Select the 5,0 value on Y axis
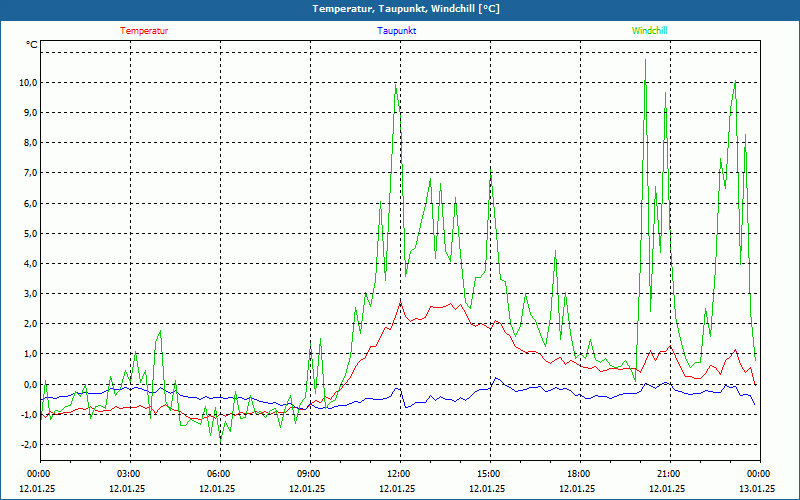The image size is (800, 500). (27, 234)
